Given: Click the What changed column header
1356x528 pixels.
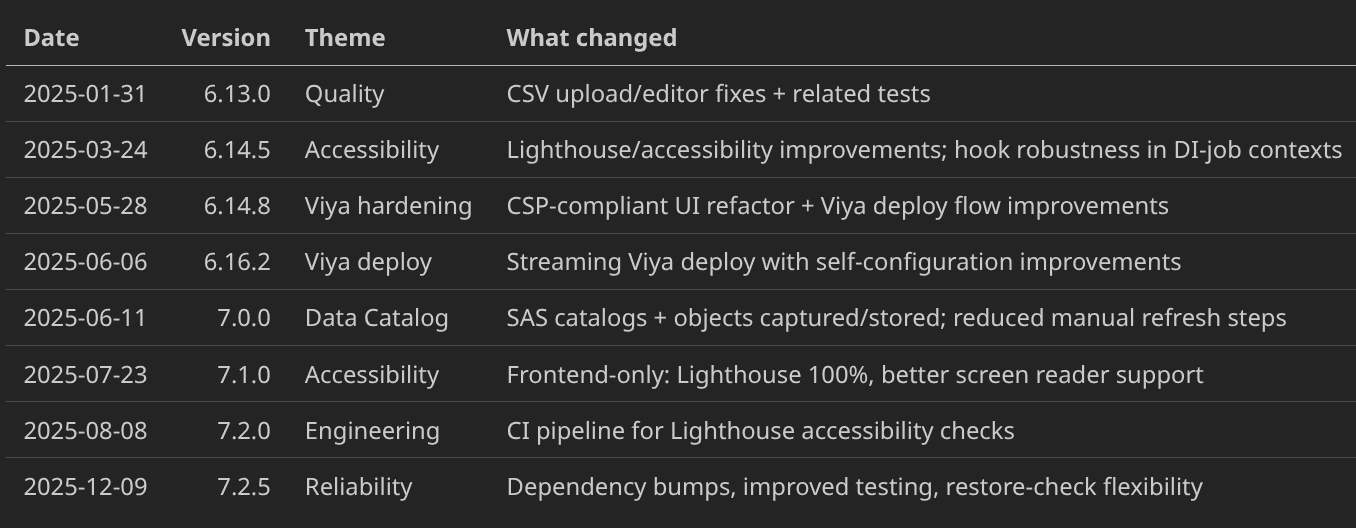Looking at the screenshot, I should pyautogui.click(x=591, y=38).
